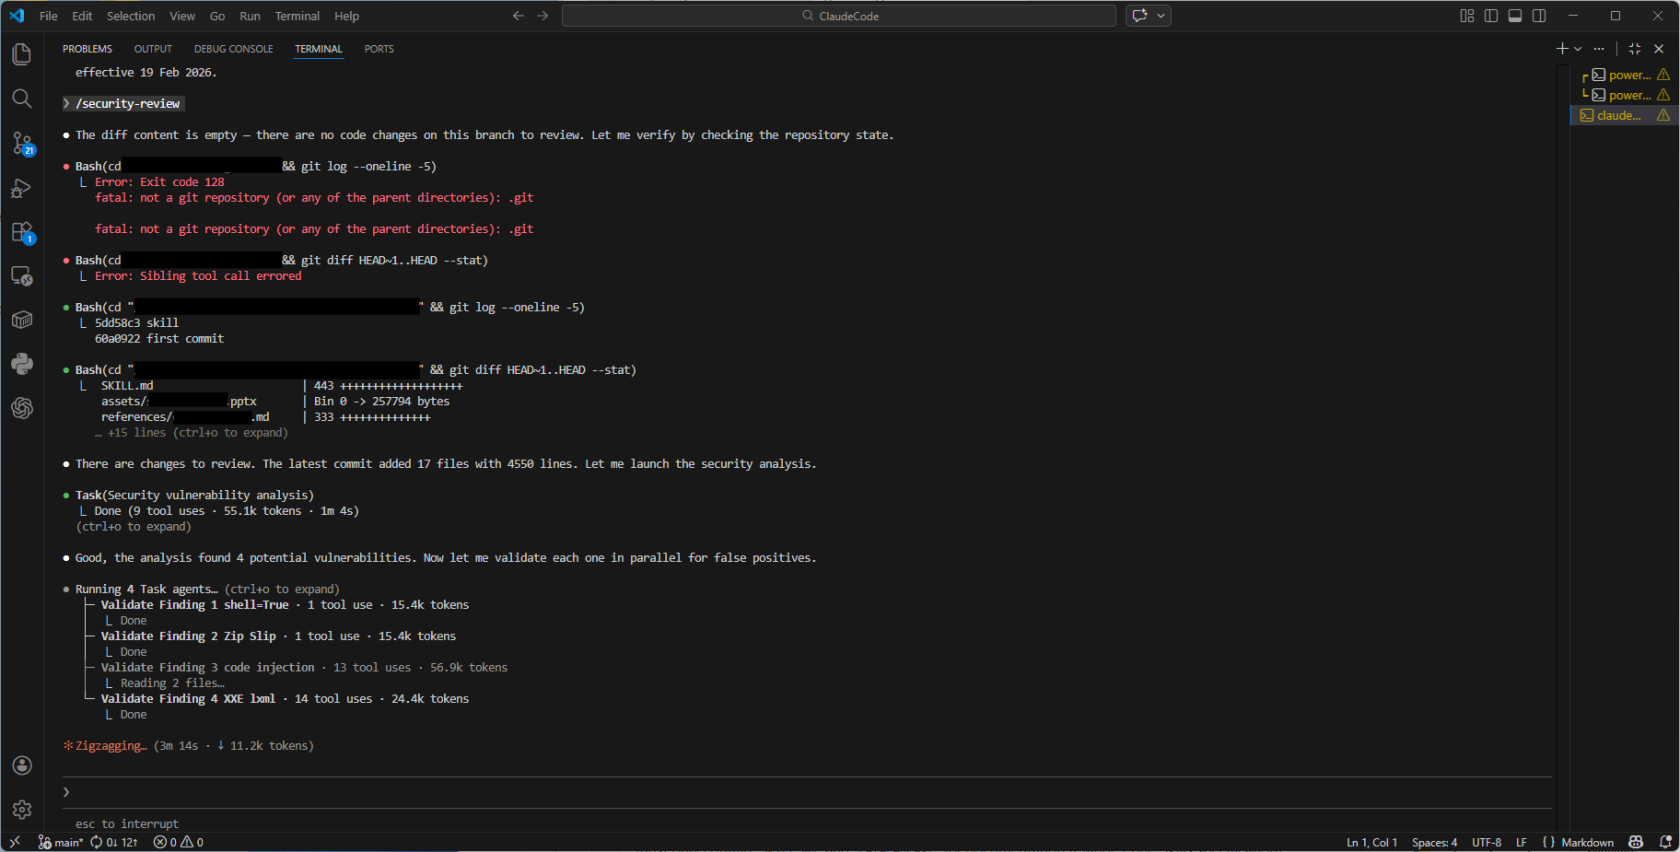The image size is (1680, 852).
Task: Open the Copilot chat dropdown arrow in the title bar
Action: tap(1161, 16)
